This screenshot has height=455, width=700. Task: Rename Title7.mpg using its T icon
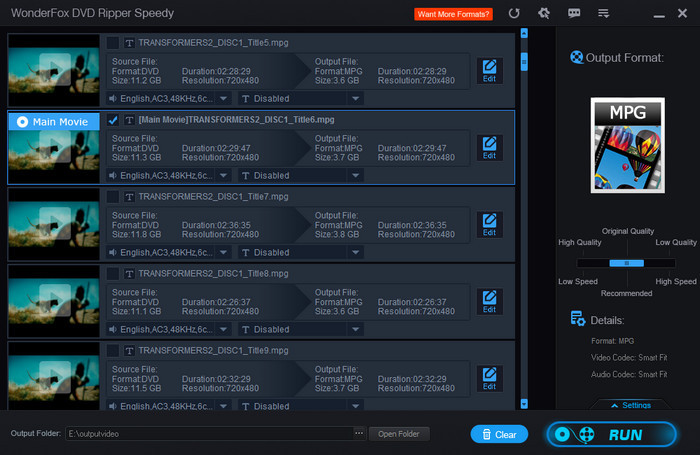coord(129,197)
